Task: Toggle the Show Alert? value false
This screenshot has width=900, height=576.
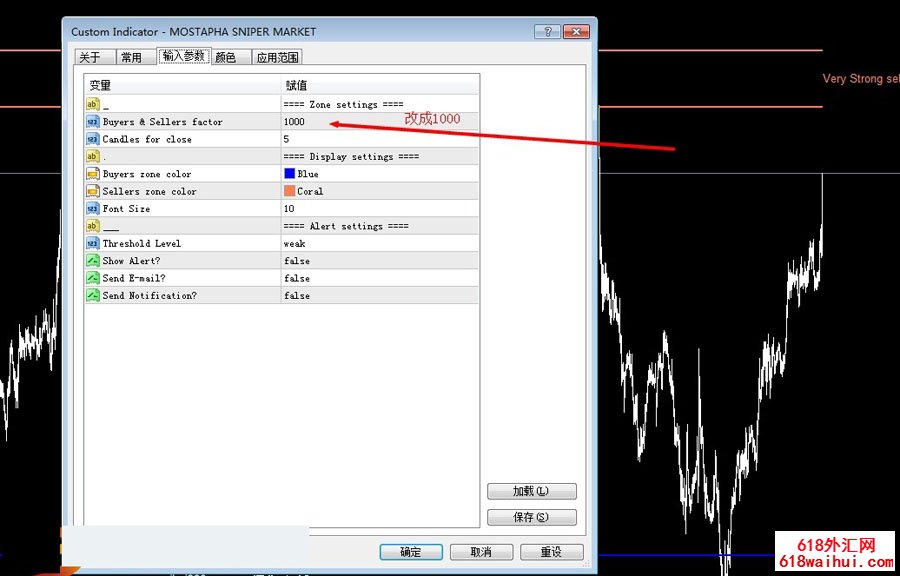Action: [x=297, y=261]
